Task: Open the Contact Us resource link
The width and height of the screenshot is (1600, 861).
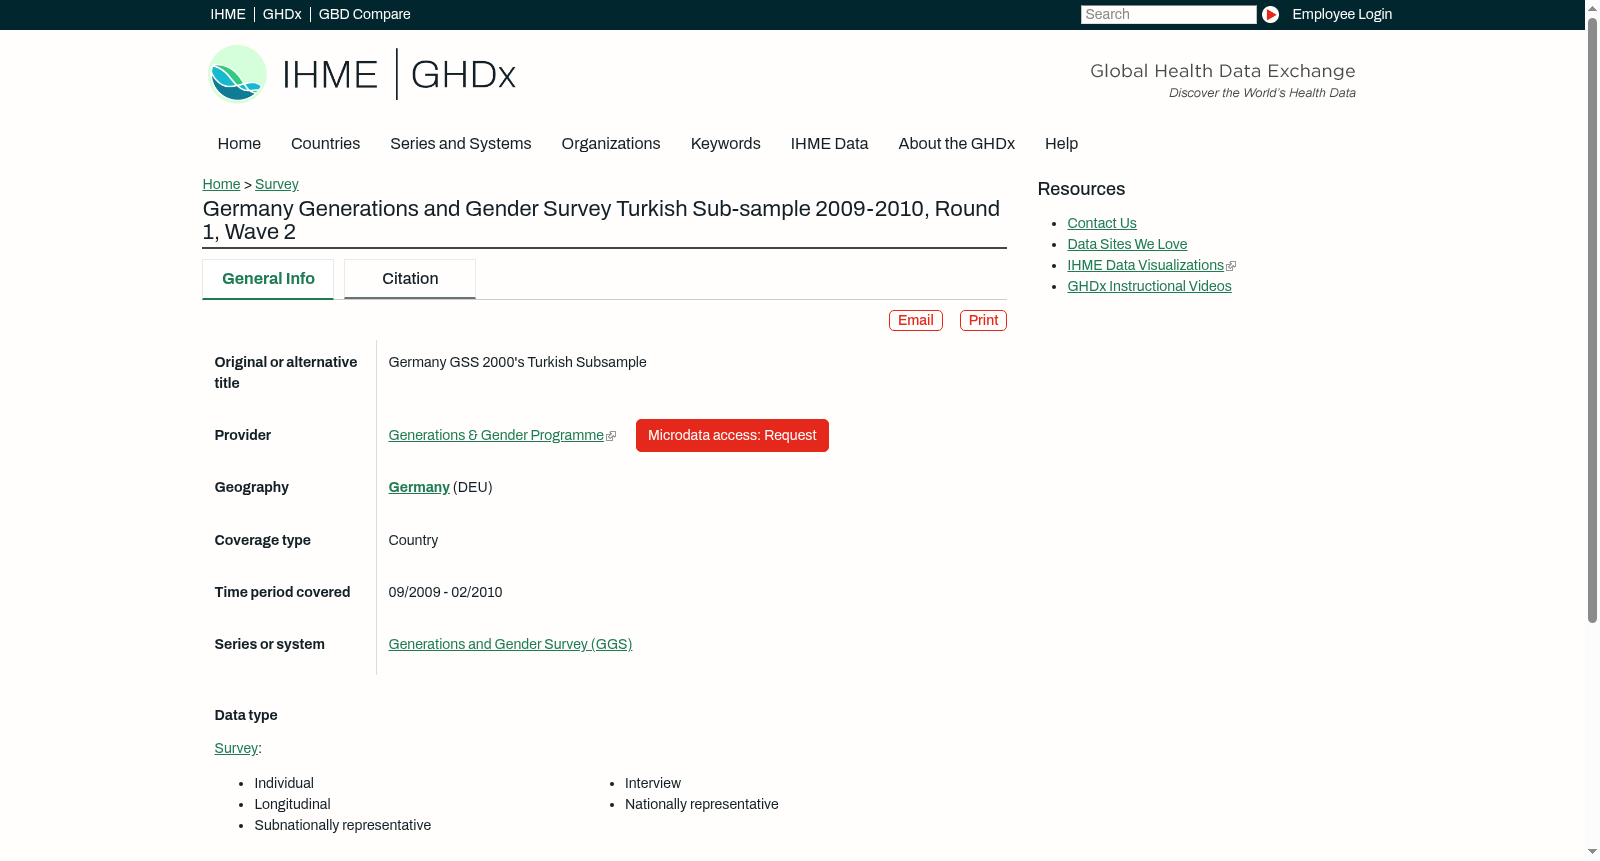Action: [x=1102, y=223]
